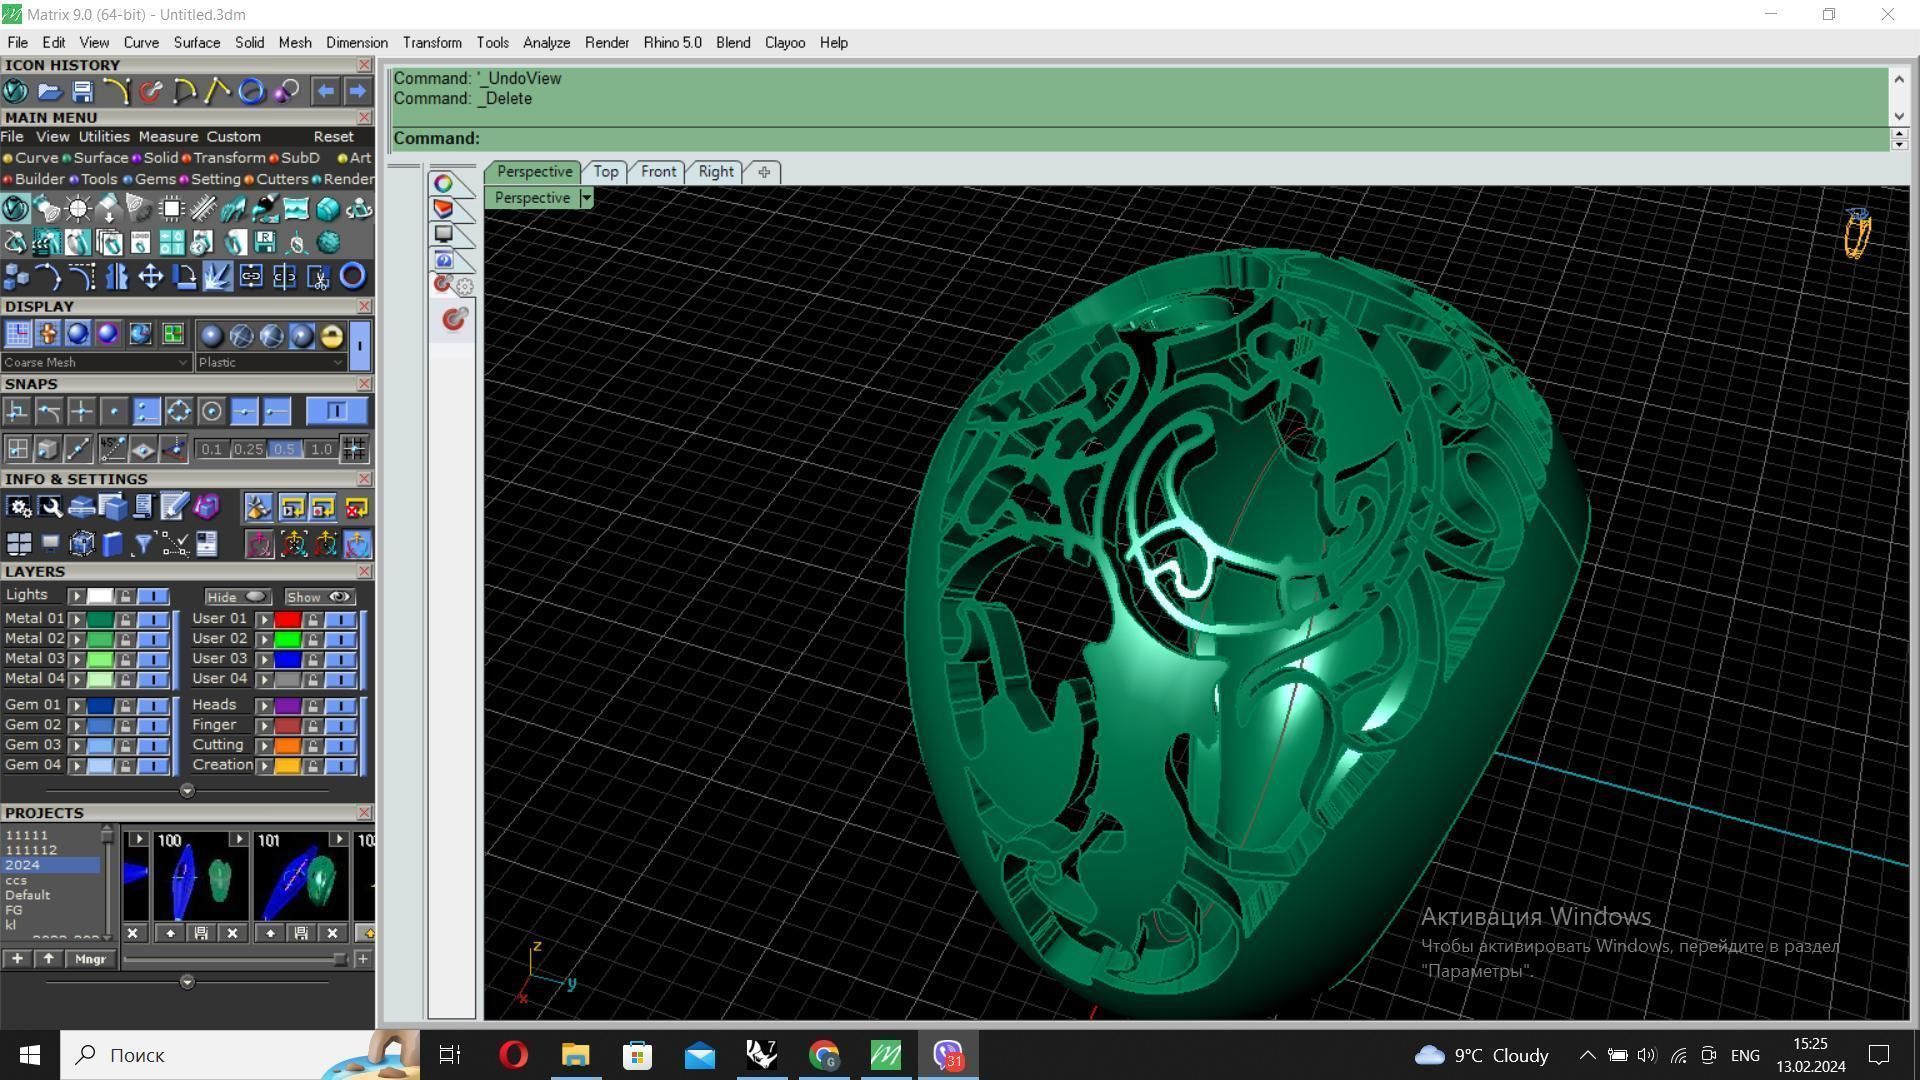The image size is (1920, 1080).
Task: Switch to the Front viewport tab
Action: click(x=658, y=172)
